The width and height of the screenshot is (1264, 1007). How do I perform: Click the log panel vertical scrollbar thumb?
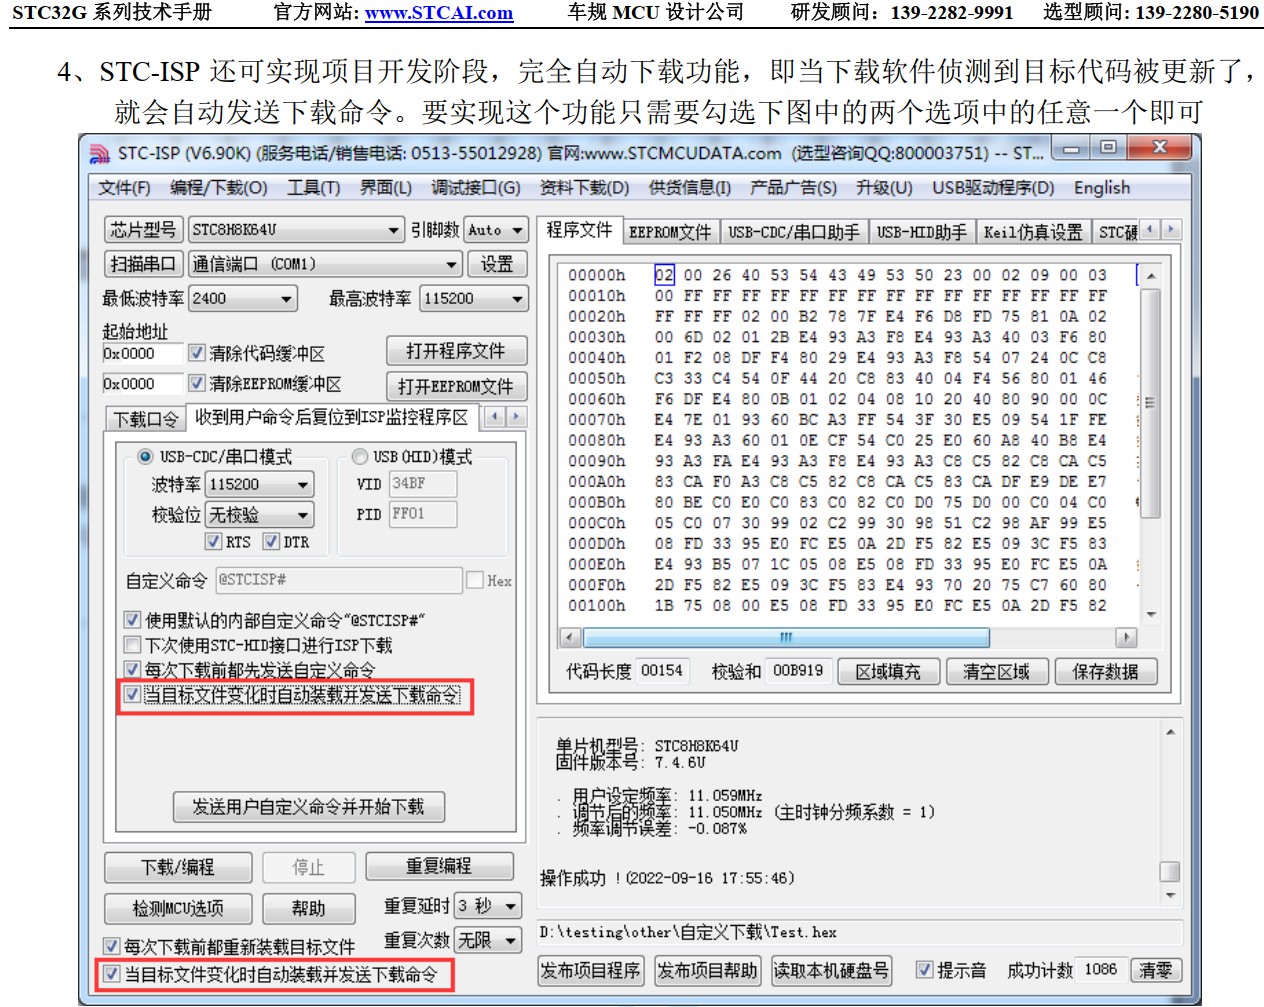1169,871
